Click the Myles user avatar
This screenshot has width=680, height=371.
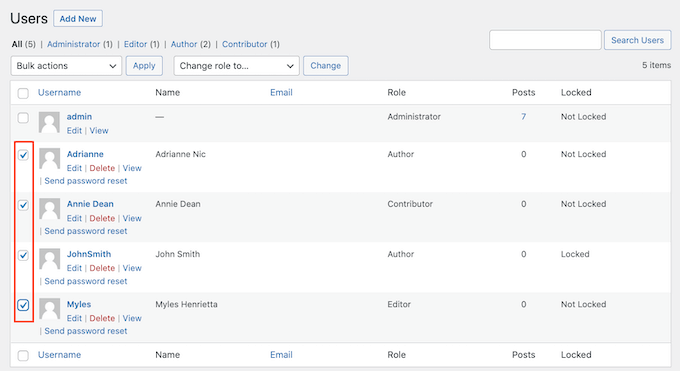pos(49,309)
